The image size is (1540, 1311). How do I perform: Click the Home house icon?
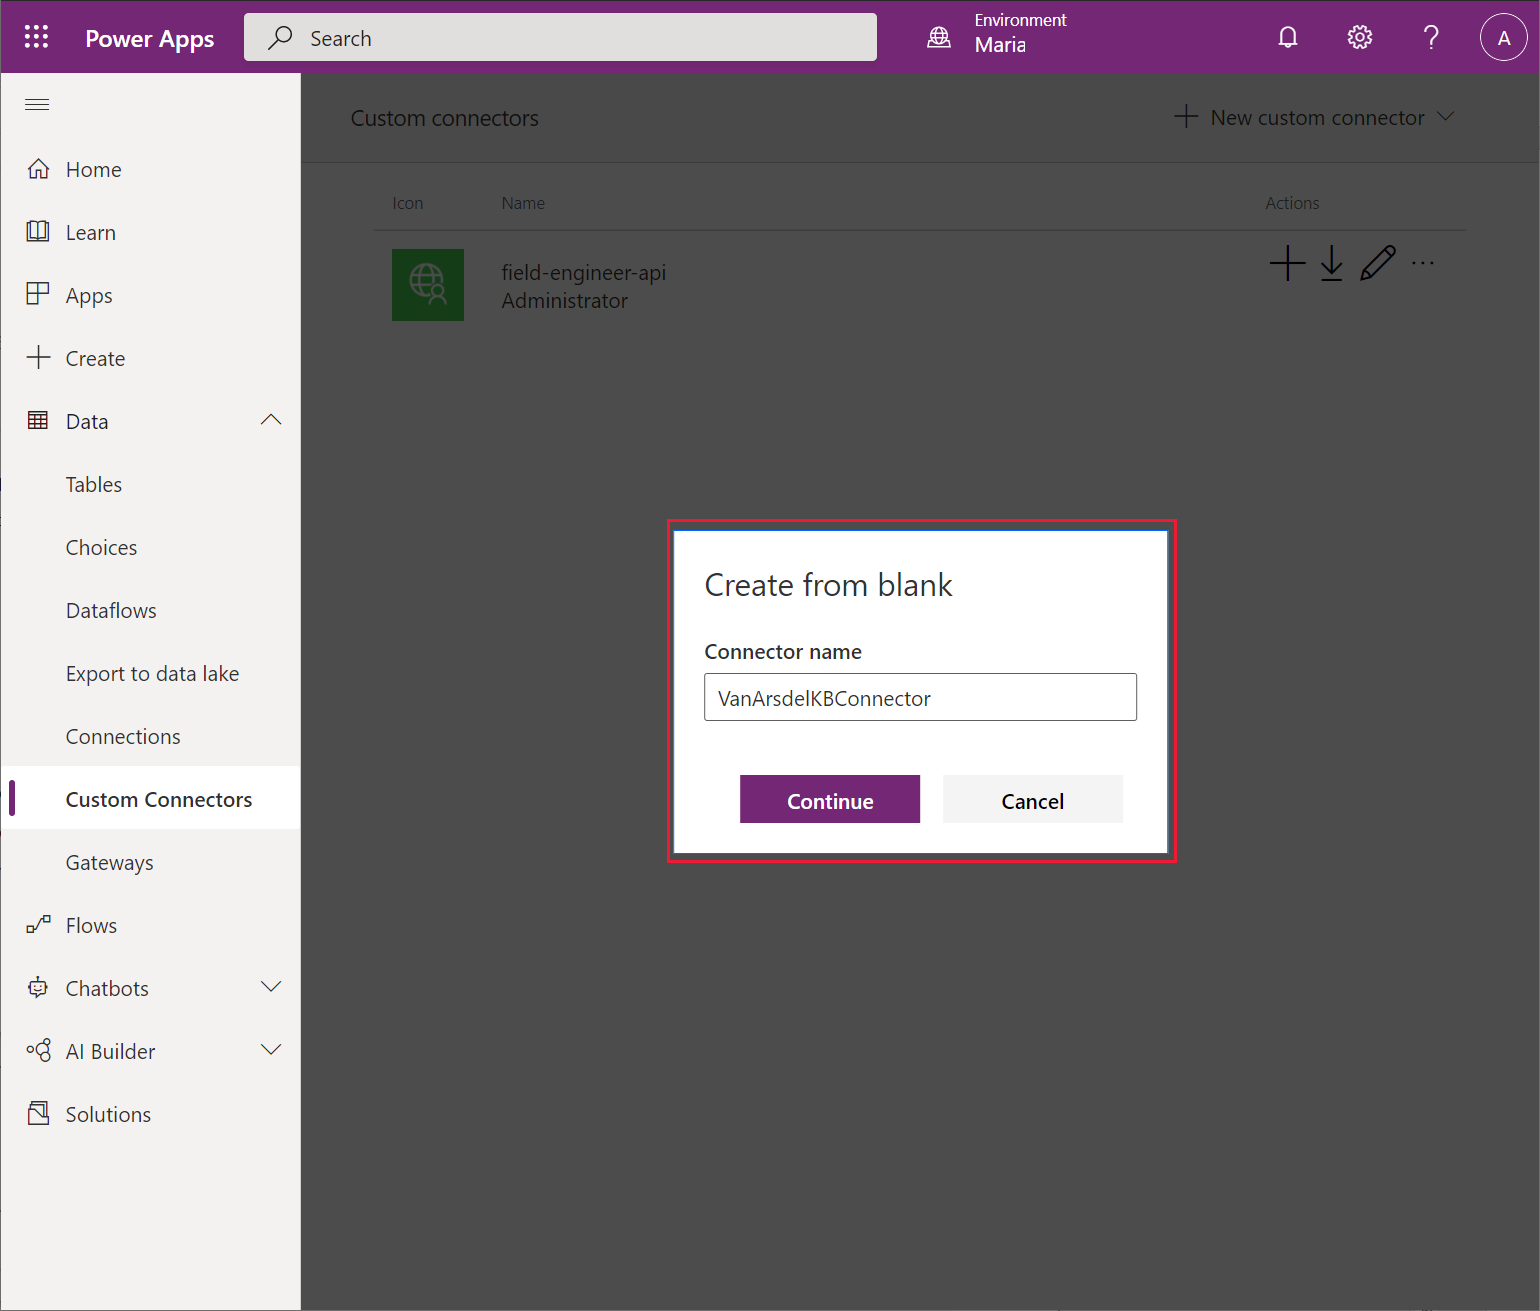coord(38,169)
